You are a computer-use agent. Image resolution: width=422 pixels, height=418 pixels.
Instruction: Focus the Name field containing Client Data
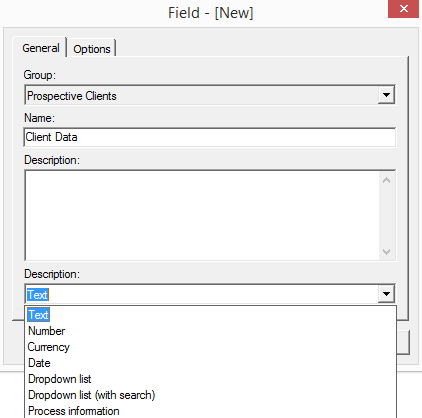coord(210,137)
